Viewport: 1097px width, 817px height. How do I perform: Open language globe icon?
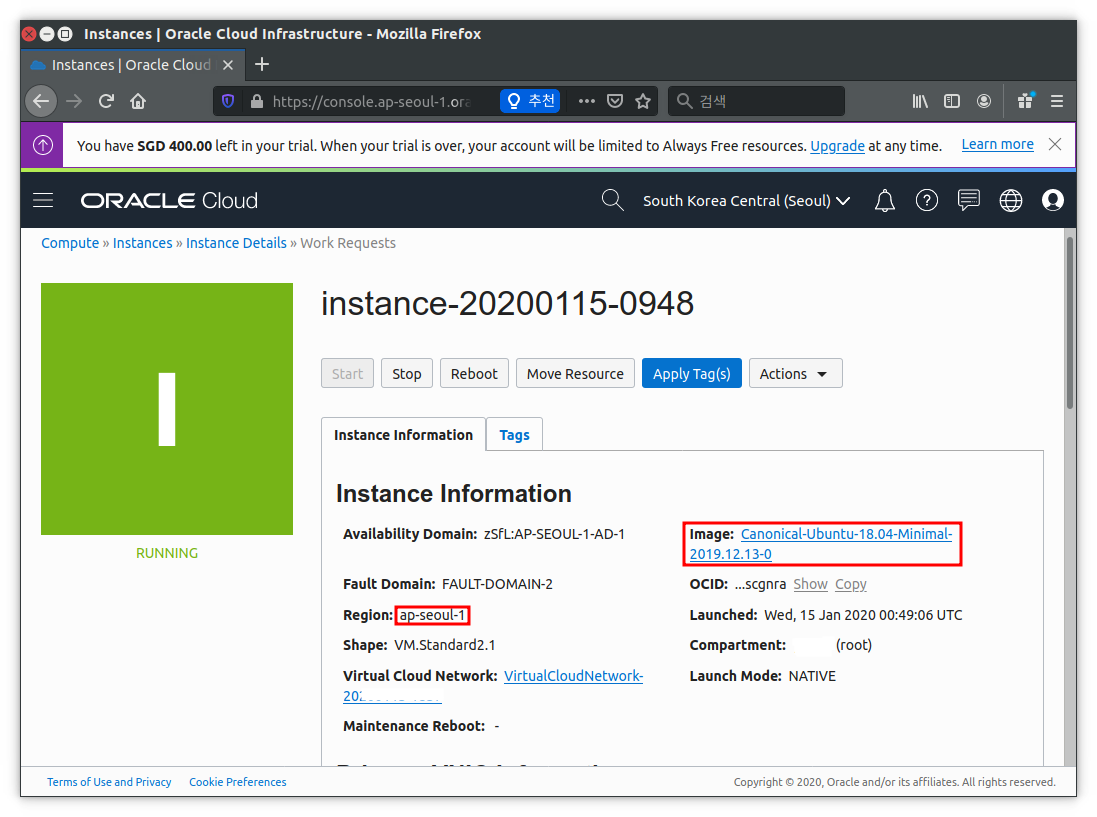pyautogui.click(x=1010, y=201)
